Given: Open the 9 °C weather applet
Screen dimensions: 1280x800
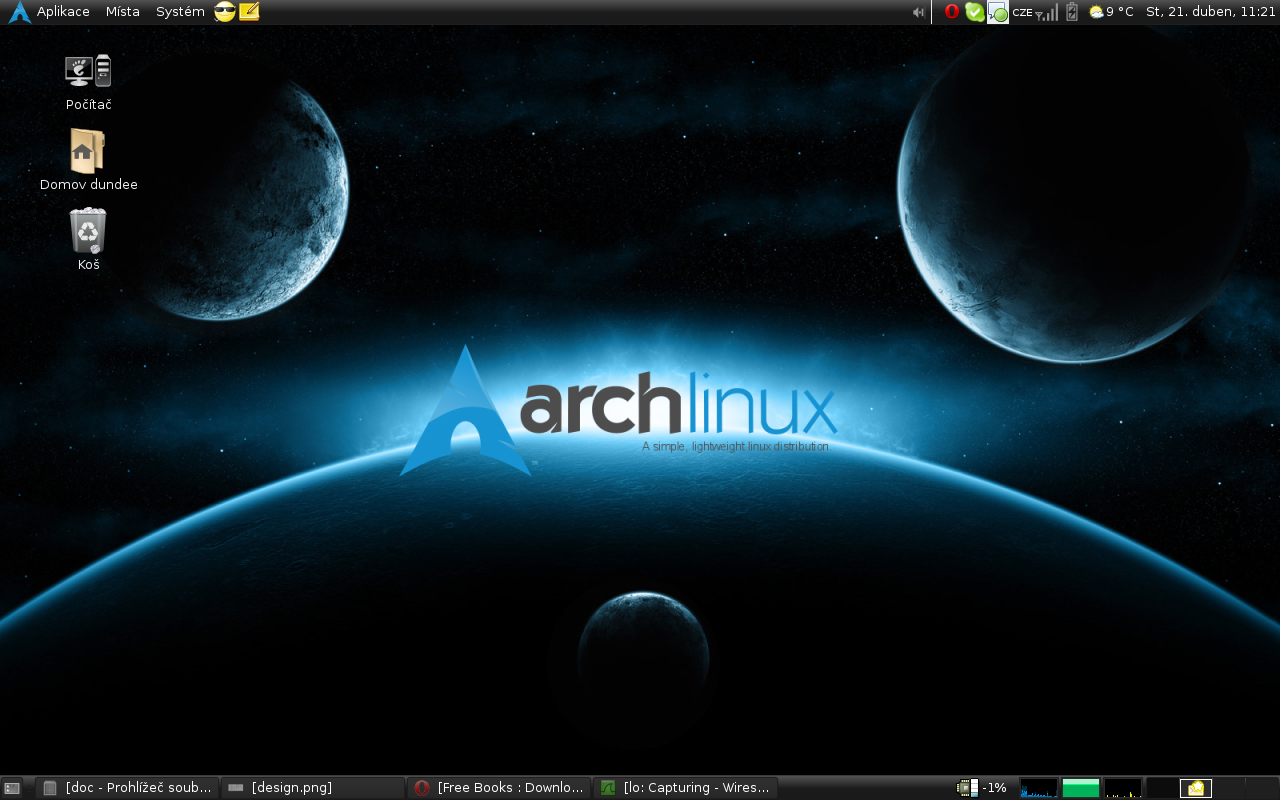Looking at the screenshot, I should coord(1111,12).
